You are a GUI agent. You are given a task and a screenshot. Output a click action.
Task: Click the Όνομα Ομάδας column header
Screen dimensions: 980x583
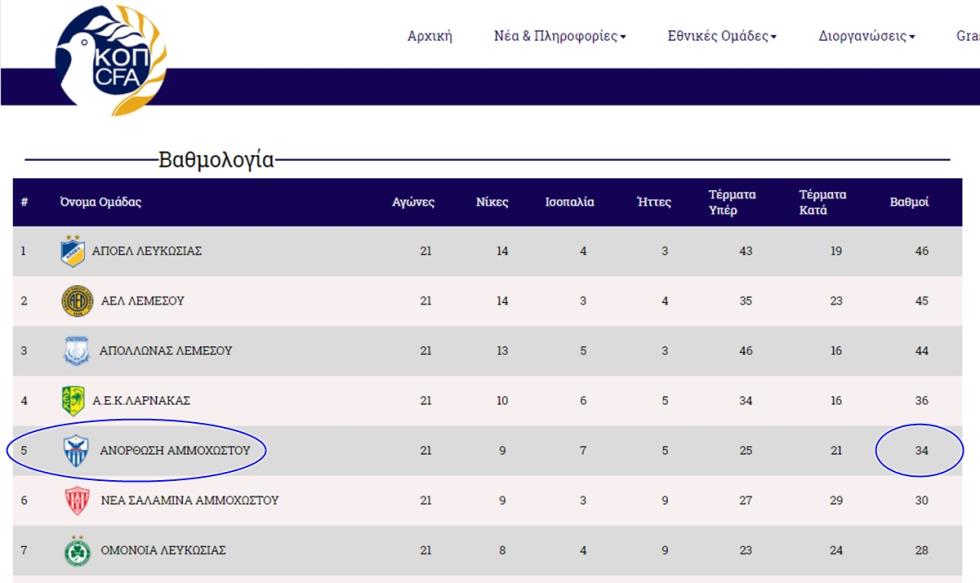[101, 202]
